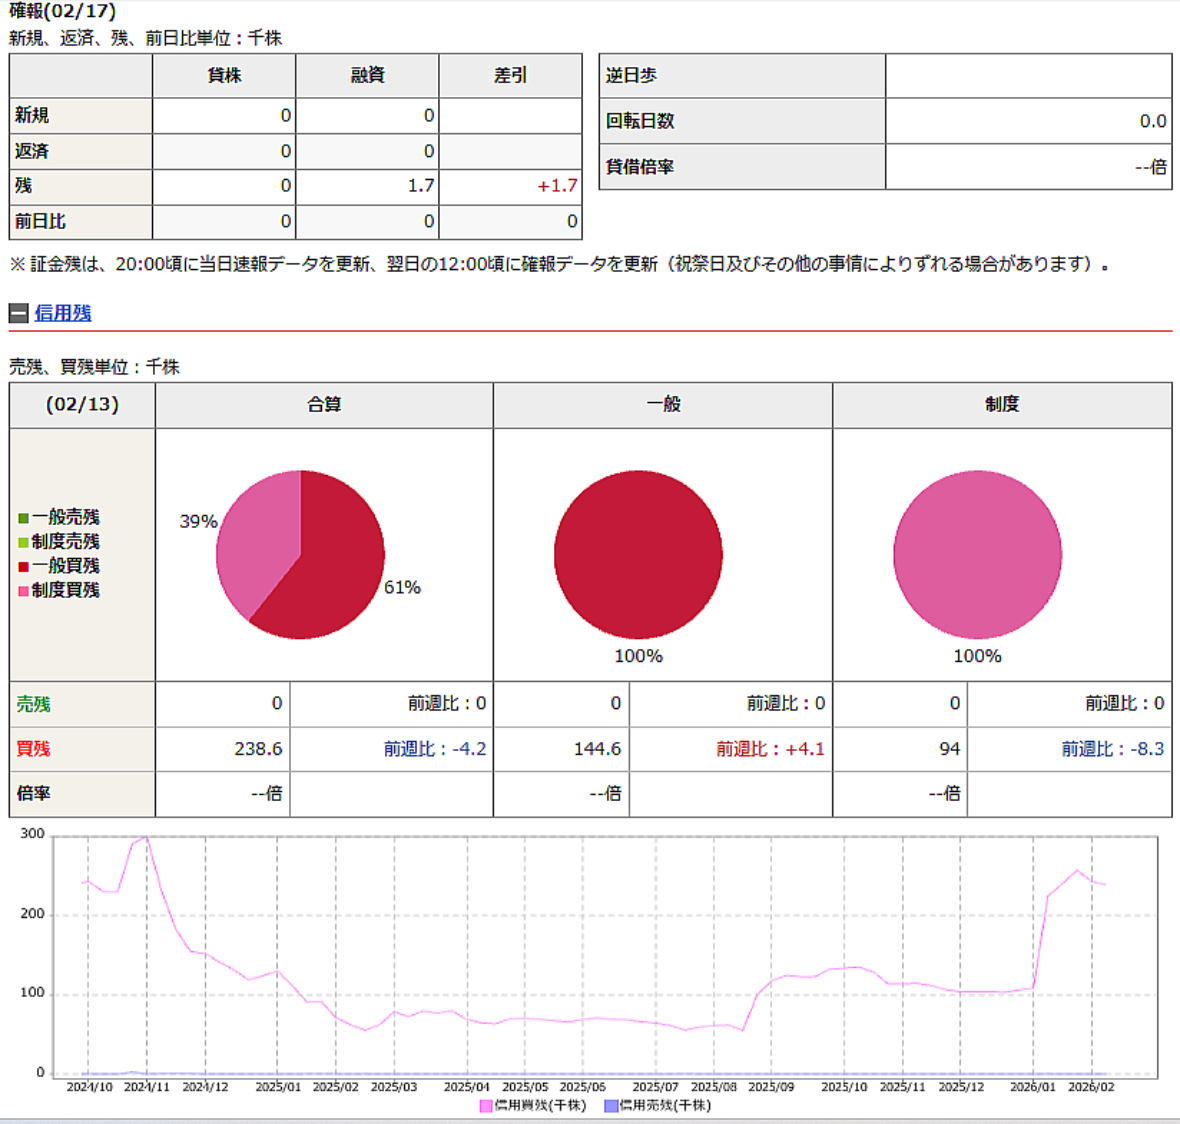Image resolution: width=1180 pixels, height=1124 pixels.
Task: Click the 差引 +1.7 value in 残 row
Action: 557,186
